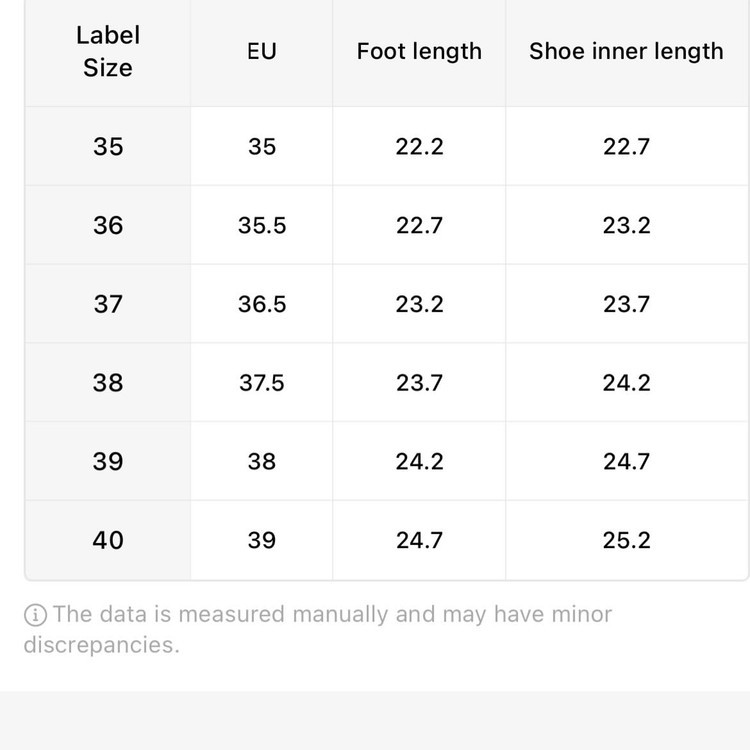750x750 pixels.
Task: Select the EU column header
Action: (262, 51)
